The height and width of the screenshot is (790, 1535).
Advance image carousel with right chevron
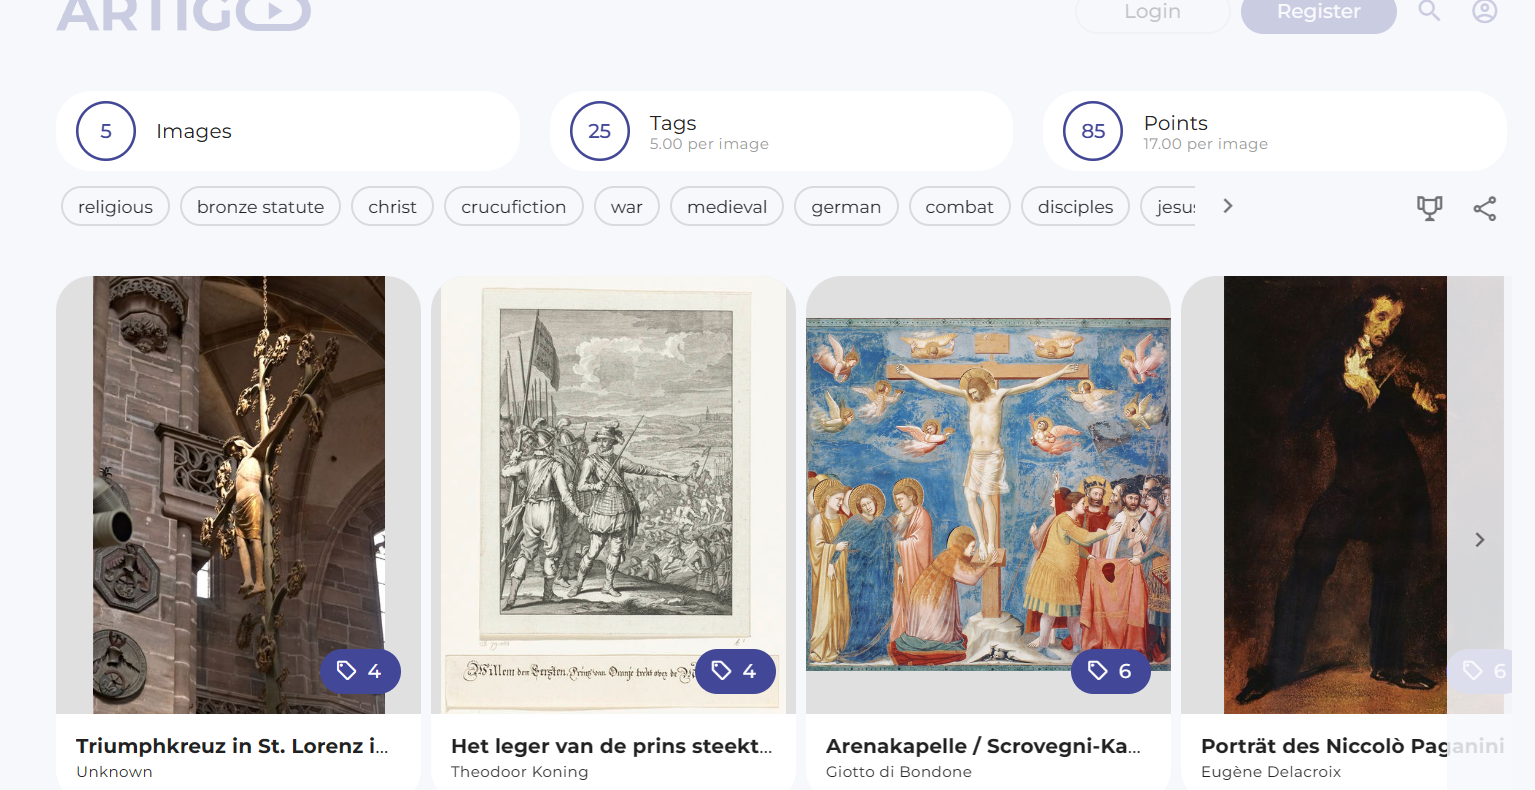(x=1480, y=540)
